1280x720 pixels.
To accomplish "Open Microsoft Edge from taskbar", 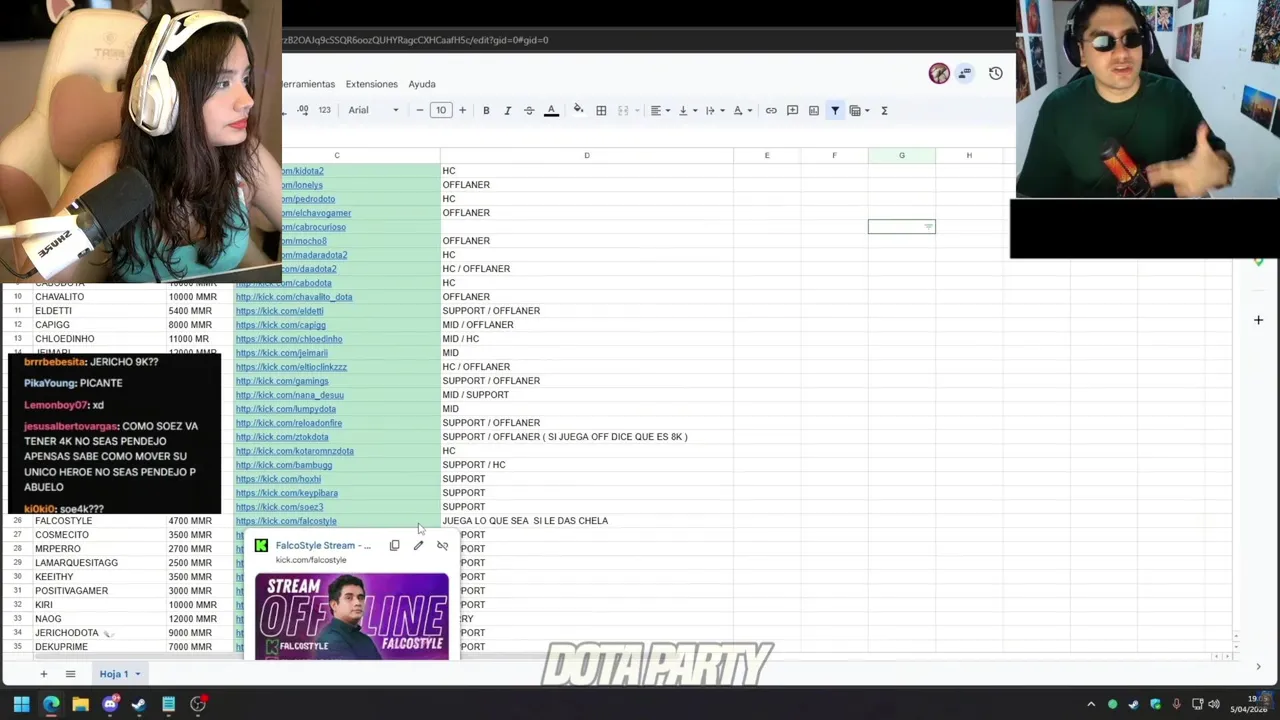I will tap(51, 704).
